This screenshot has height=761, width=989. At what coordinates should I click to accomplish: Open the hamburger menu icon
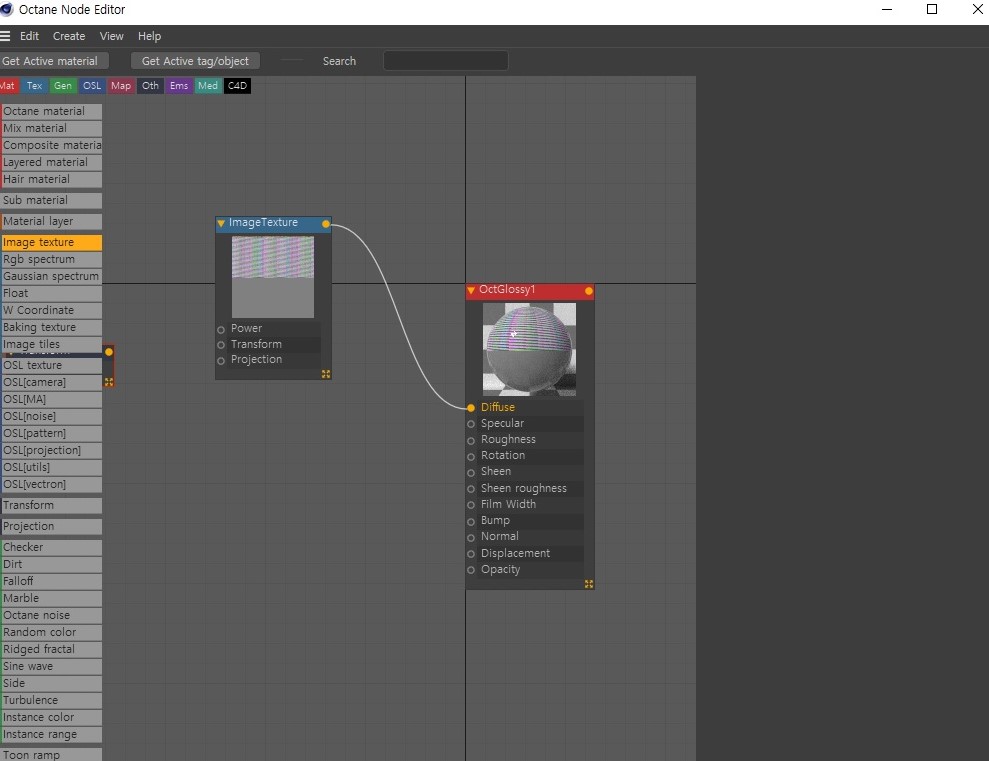point(5,36)
